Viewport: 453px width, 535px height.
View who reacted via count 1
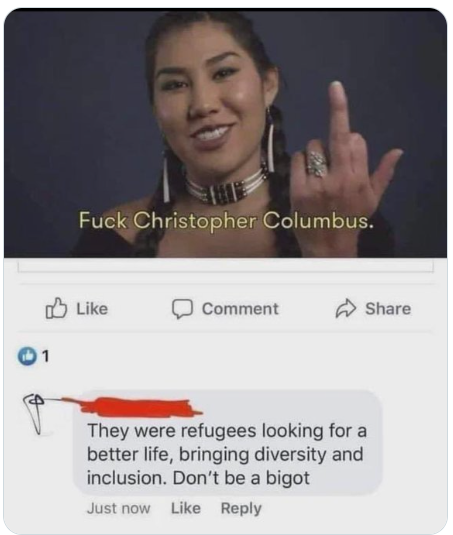pos(46,357)
